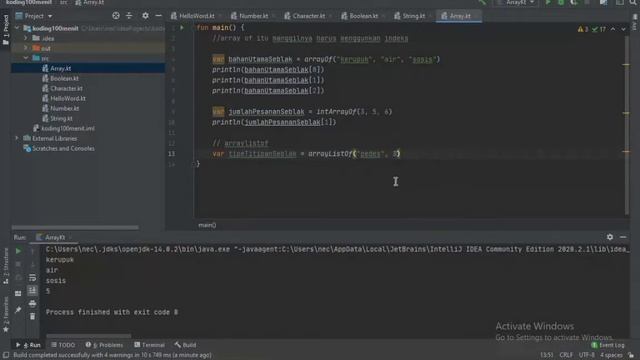This screenshot has height=360, width=640.
Task: Click CRLF line separator in status bar
Action: coord(566,355)
